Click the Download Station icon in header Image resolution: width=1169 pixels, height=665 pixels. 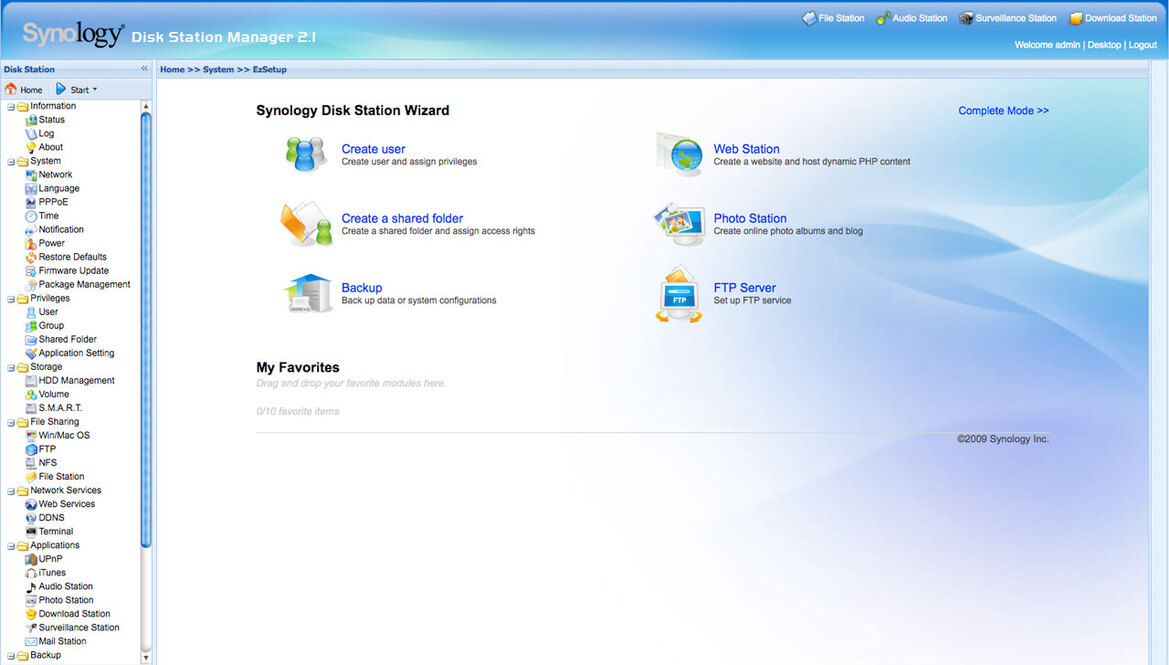tap(1076, 18)
